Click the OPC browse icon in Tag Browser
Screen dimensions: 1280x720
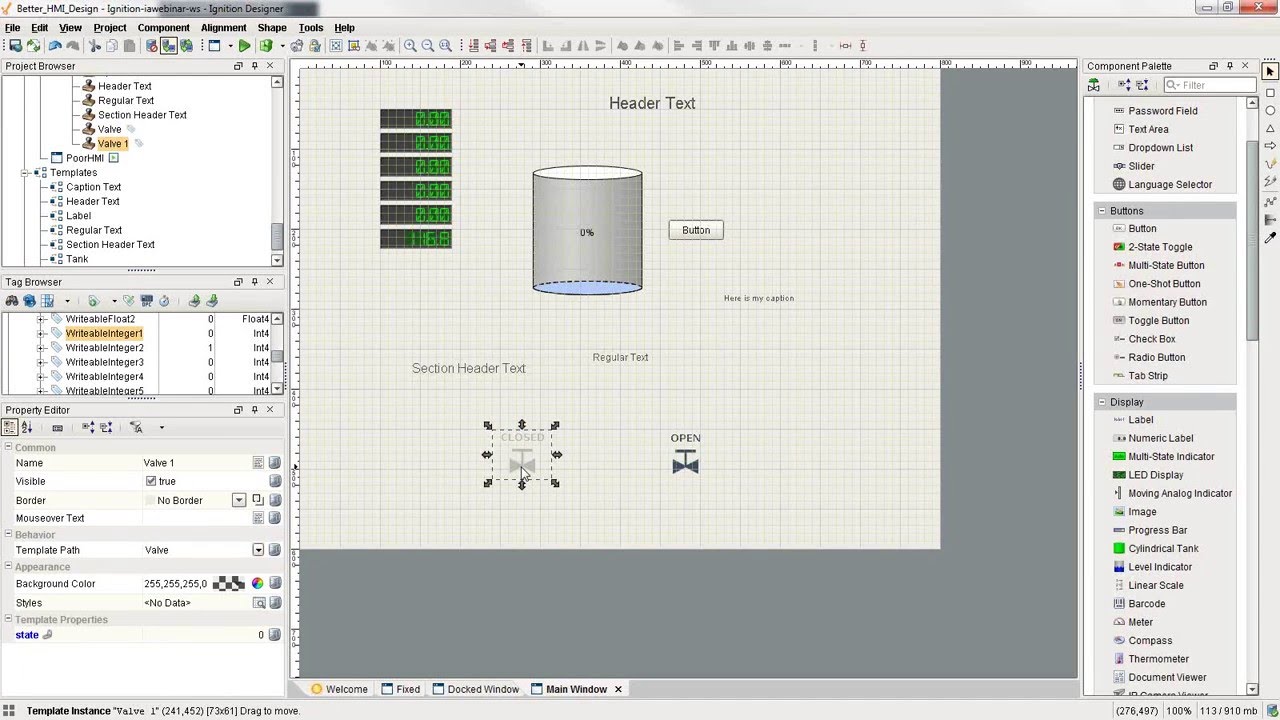pos(146,300)
